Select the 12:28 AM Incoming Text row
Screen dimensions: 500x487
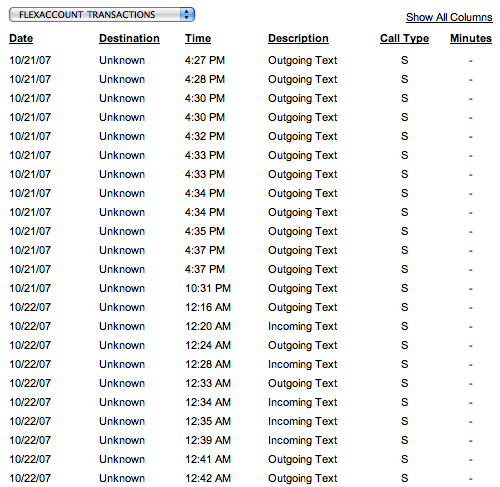tap(250, 364)
